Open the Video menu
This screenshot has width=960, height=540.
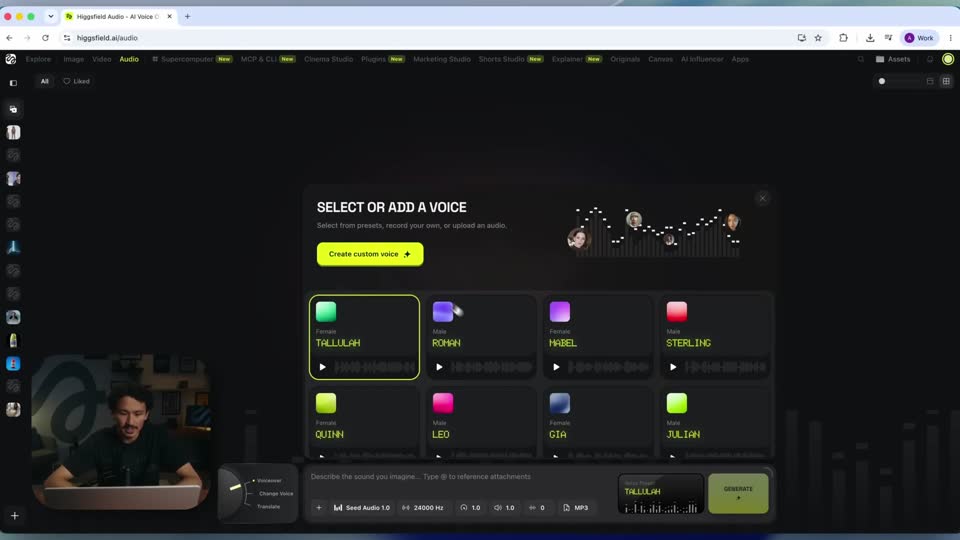coord(102,59)
